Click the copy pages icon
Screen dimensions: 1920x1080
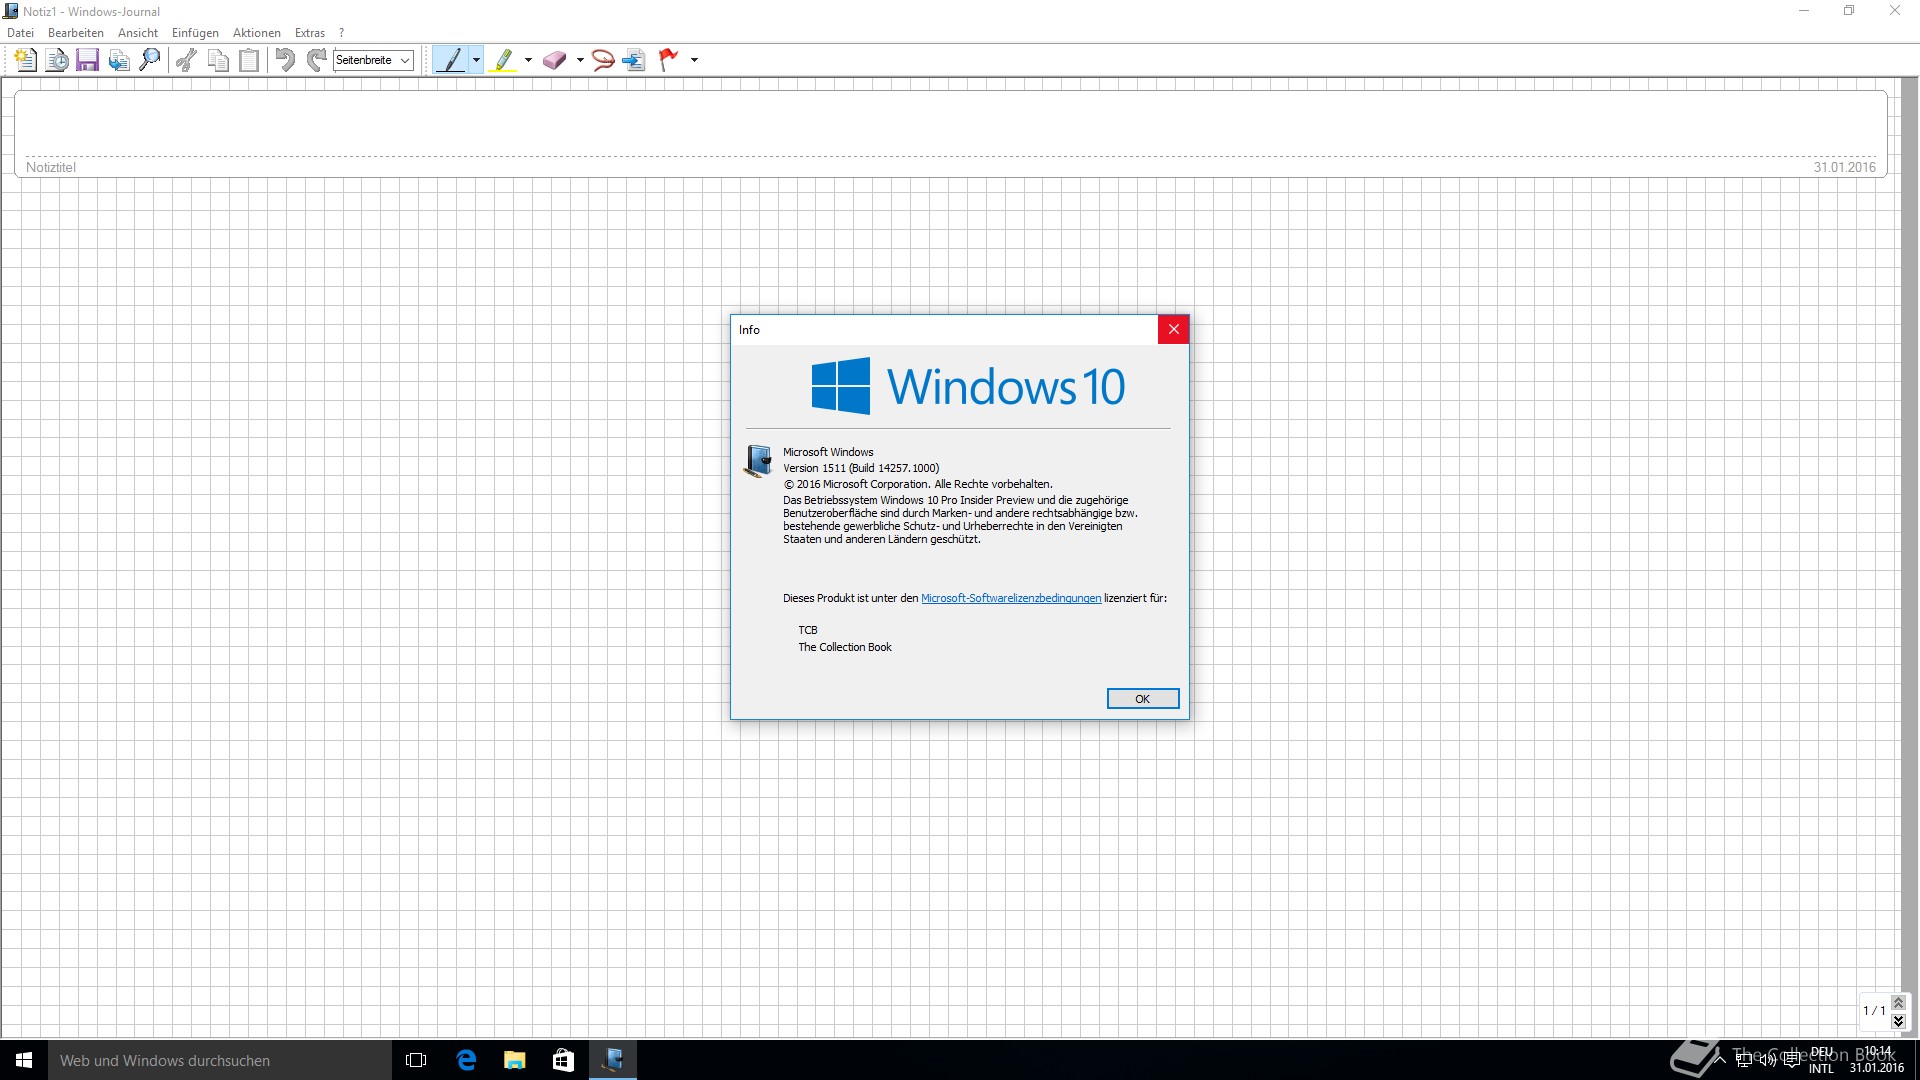[218, 60]
